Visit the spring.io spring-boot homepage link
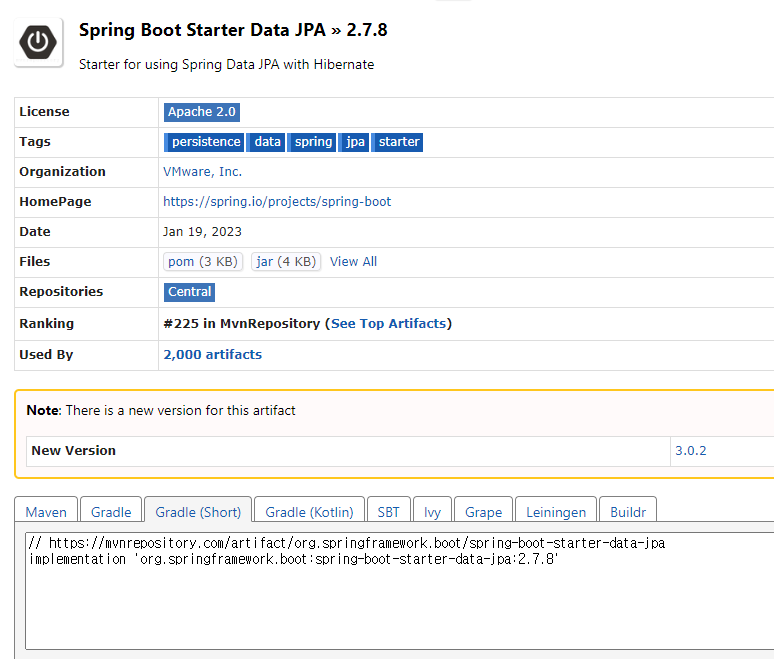Viewport: 774px width, 659px height. (277, 202)
